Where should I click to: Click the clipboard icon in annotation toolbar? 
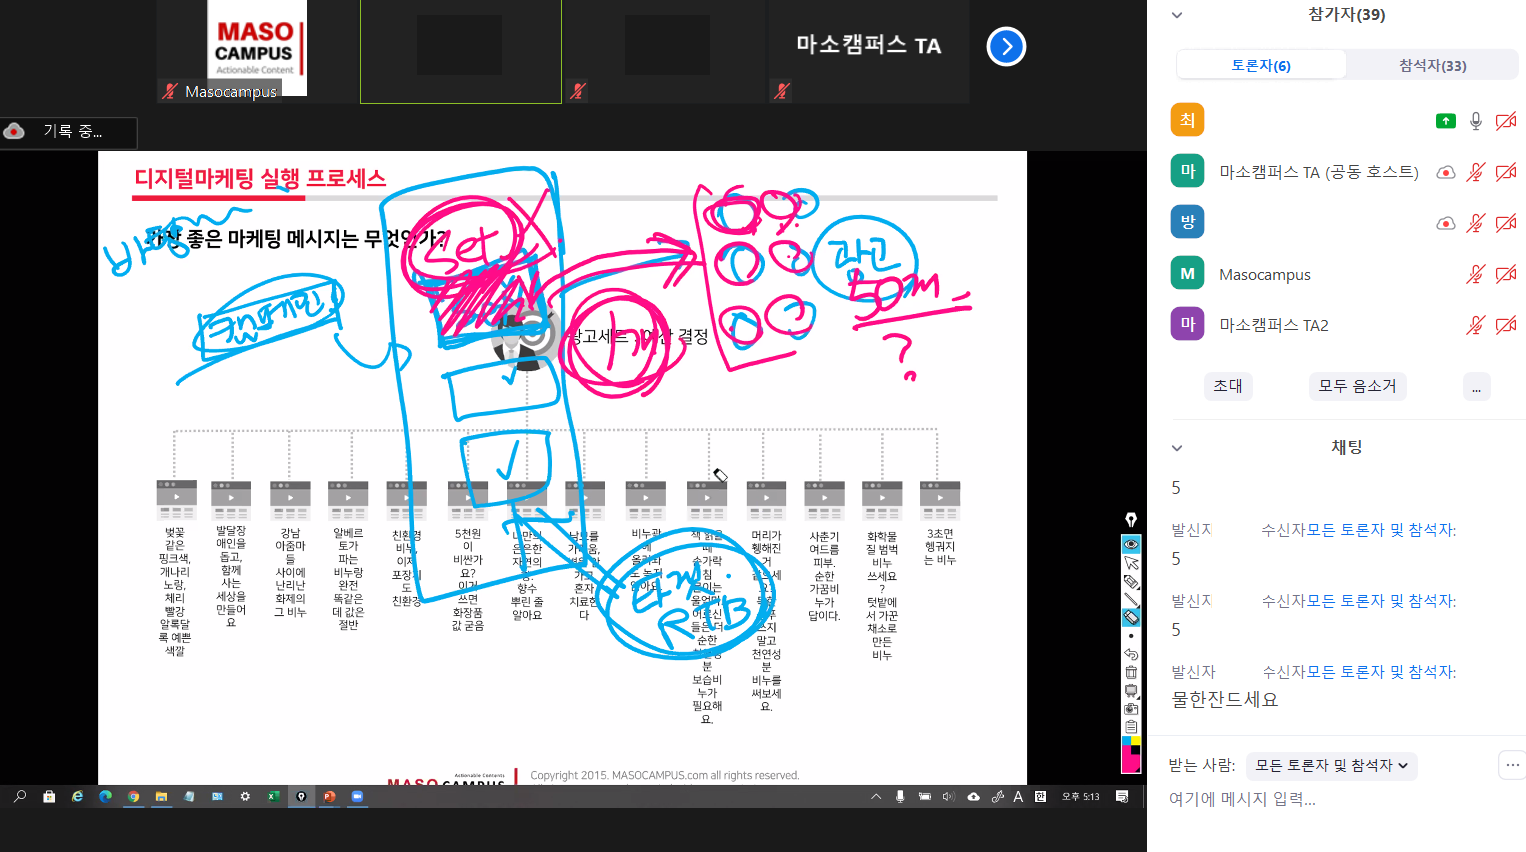[x=1131, y=726]
